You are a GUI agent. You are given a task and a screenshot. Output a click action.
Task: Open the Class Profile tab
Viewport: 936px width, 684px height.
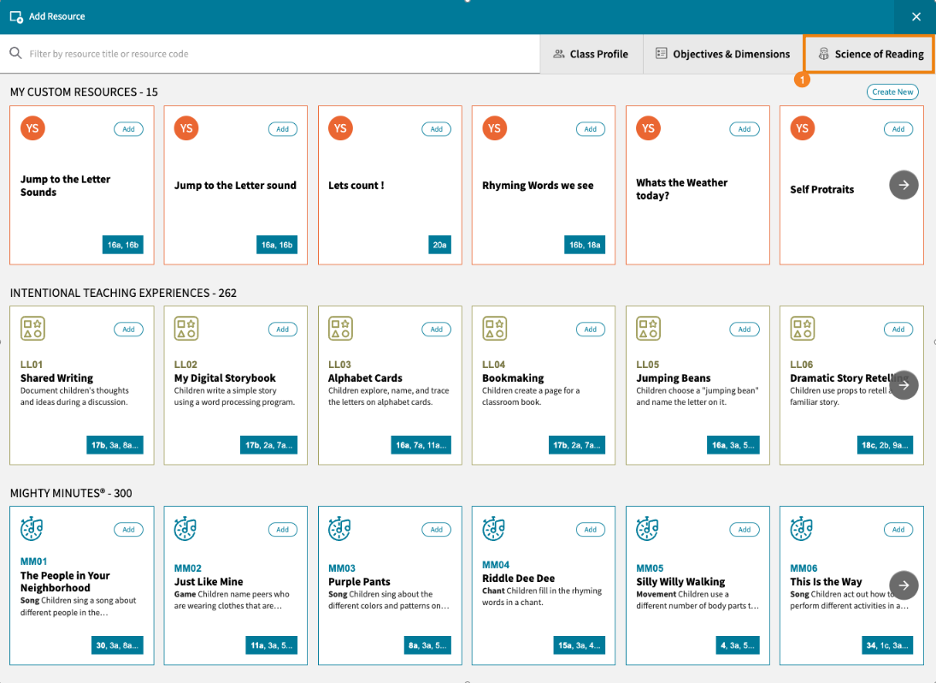[590, 54]
